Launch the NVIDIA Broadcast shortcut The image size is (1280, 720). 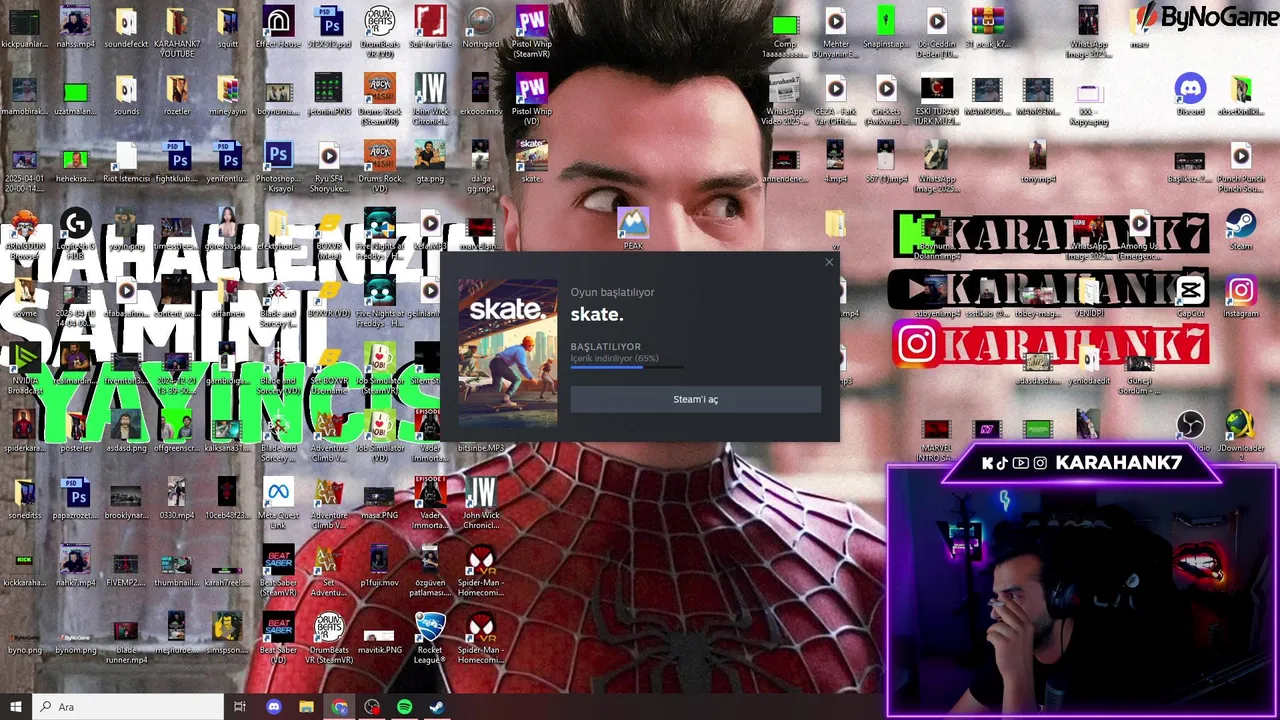(x=25, y=368)
